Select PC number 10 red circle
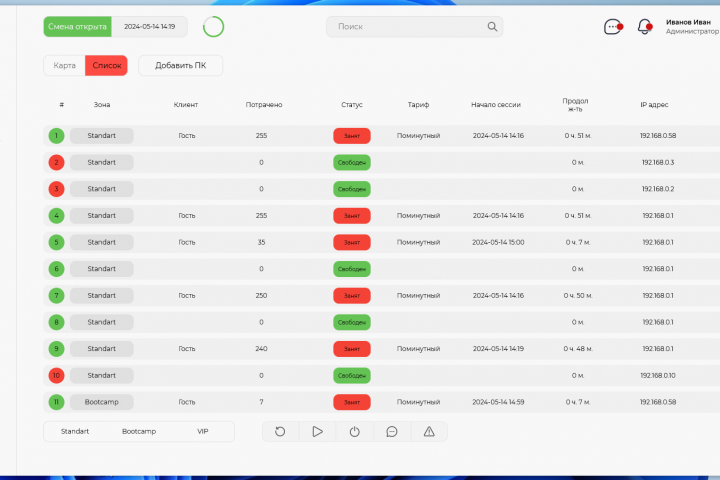This screenshot has height=480, width=720. [x=56, y=375]
